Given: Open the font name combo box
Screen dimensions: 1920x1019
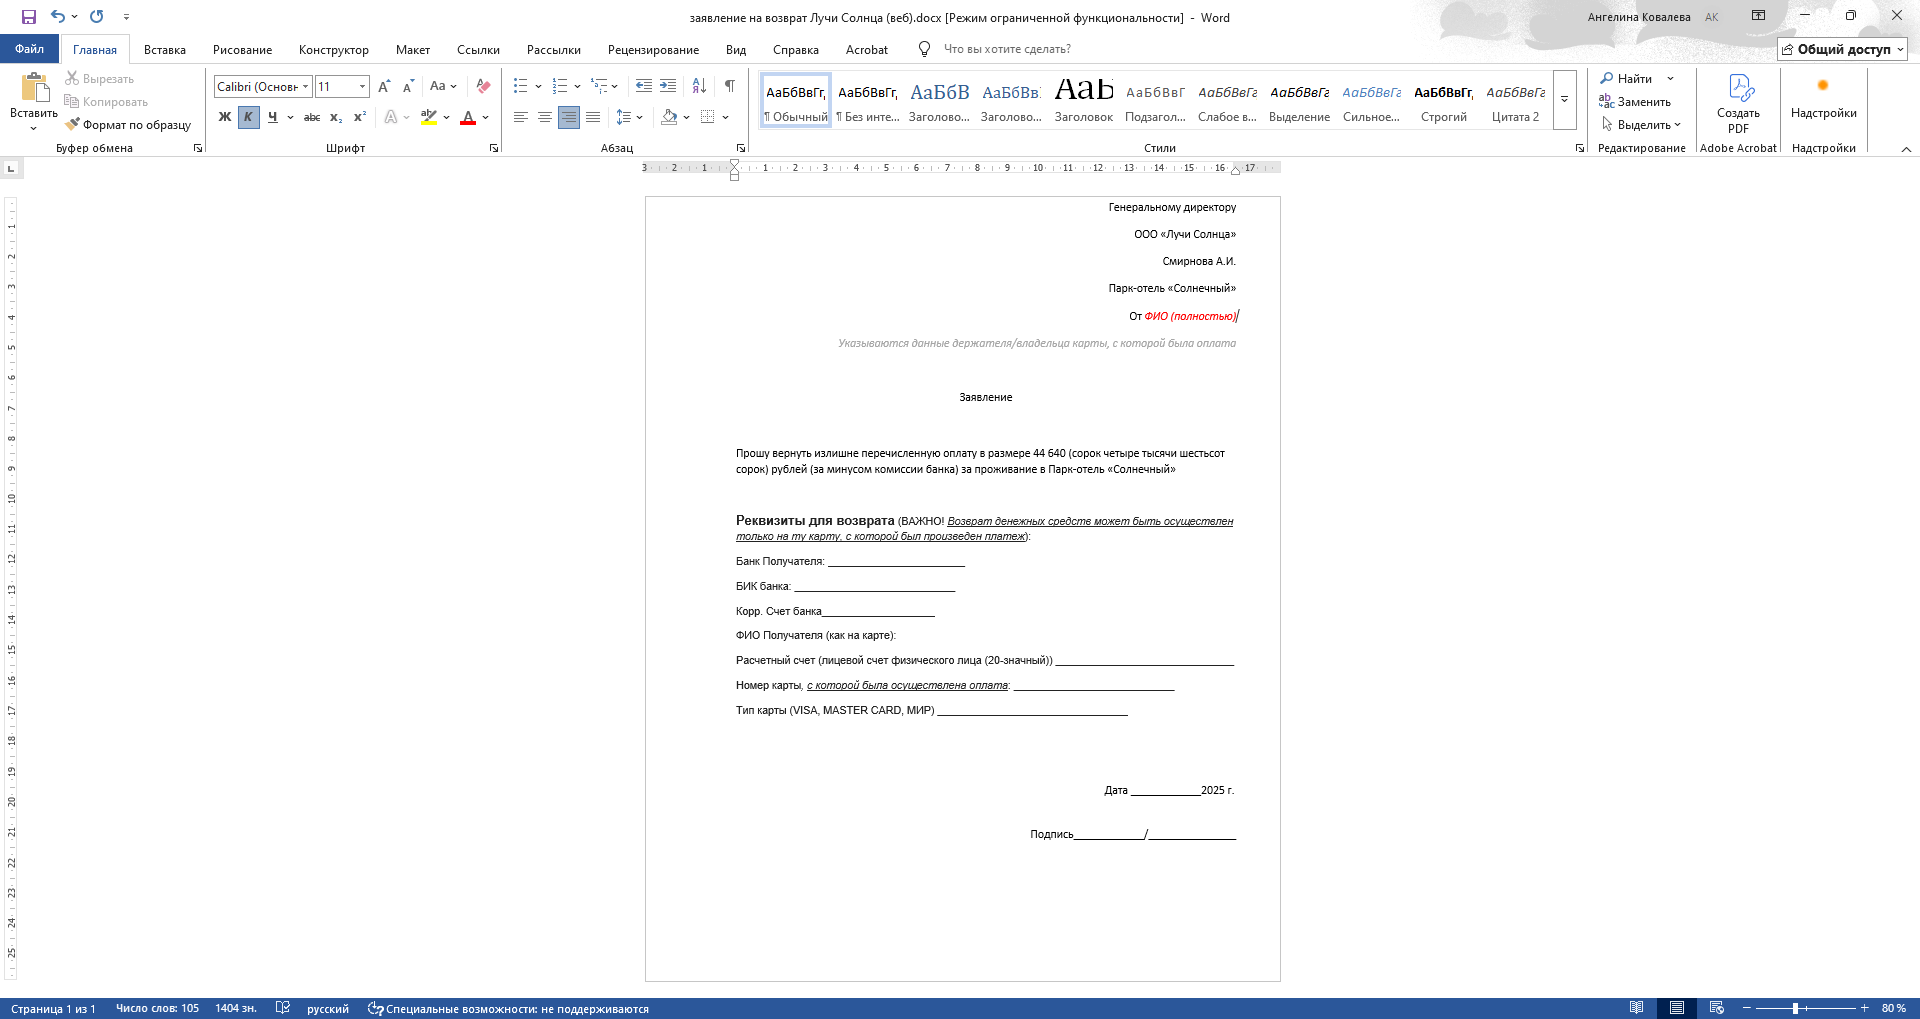Looking at the screenshot, I should pyautogui.click(x=263, y=87).
